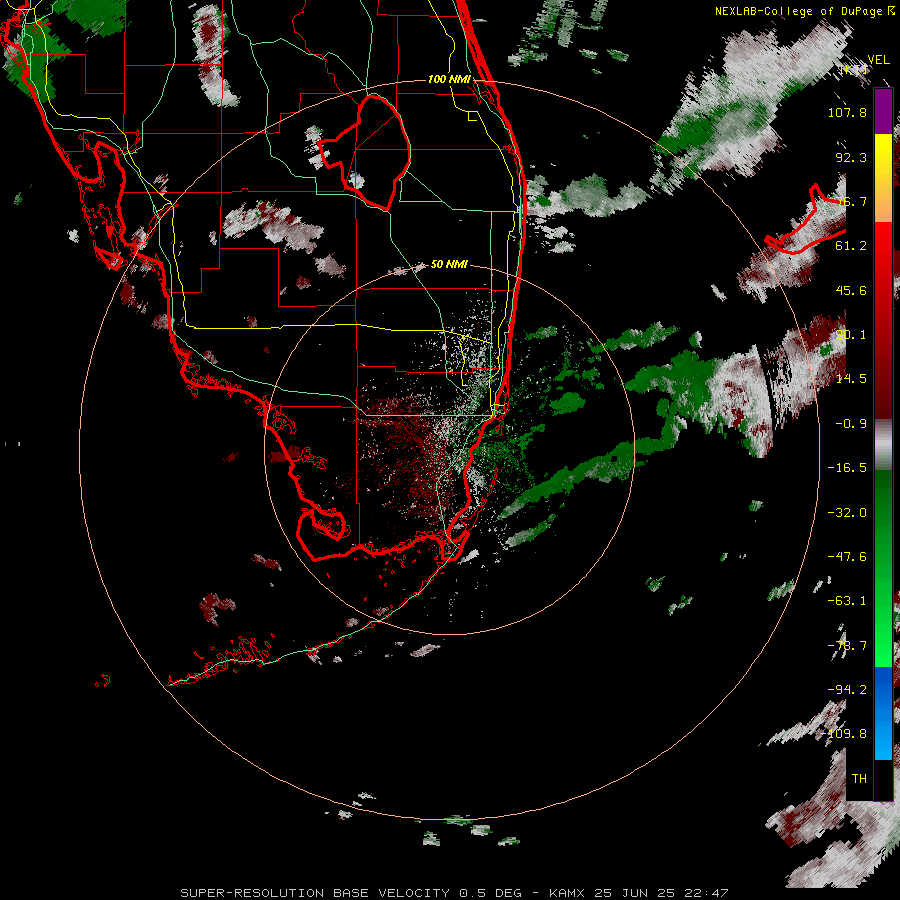The image size is (900, 900).
Task: Click the Super-Resolution Base Velocity caption text
Action: pyautogui.click(x=454, y=893)
